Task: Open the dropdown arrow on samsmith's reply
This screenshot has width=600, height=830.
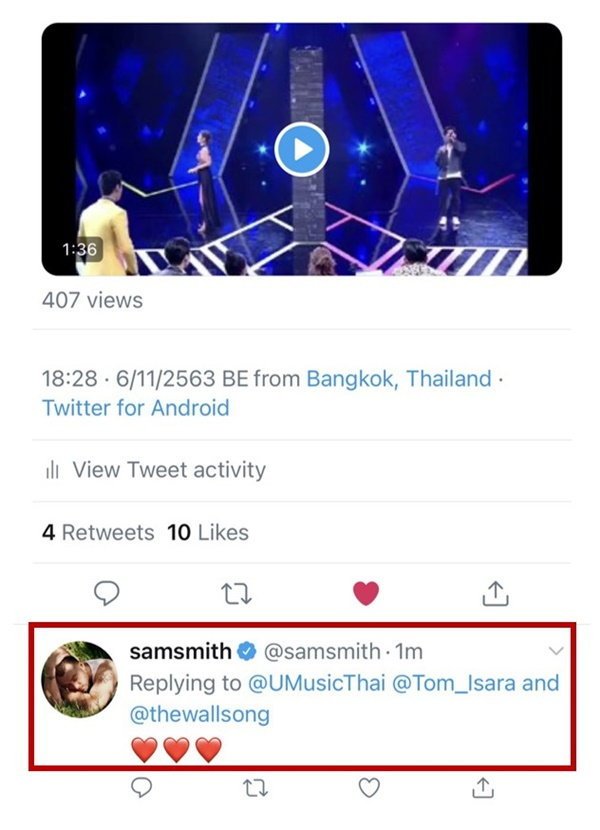Action: (x=556, y=652)
